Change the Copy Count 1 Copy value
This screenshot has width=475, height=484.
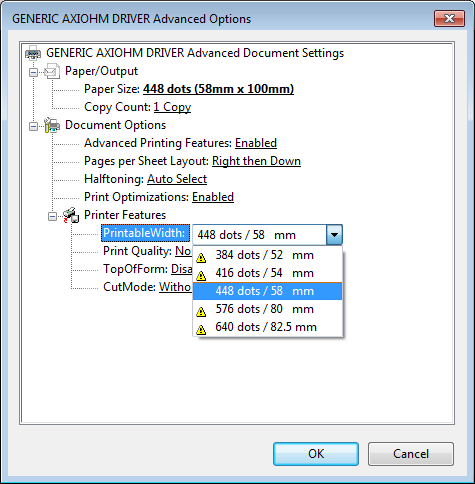click(x=172, y=107)
